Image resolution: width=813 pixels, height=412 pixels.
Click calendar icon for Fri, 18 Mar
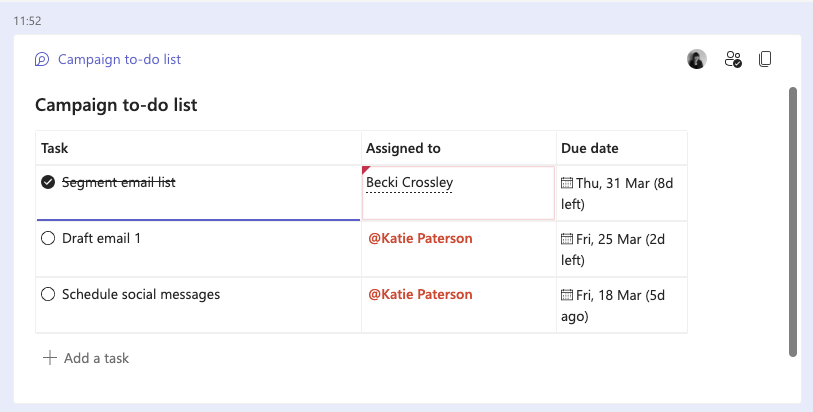[x=567, y=295]
